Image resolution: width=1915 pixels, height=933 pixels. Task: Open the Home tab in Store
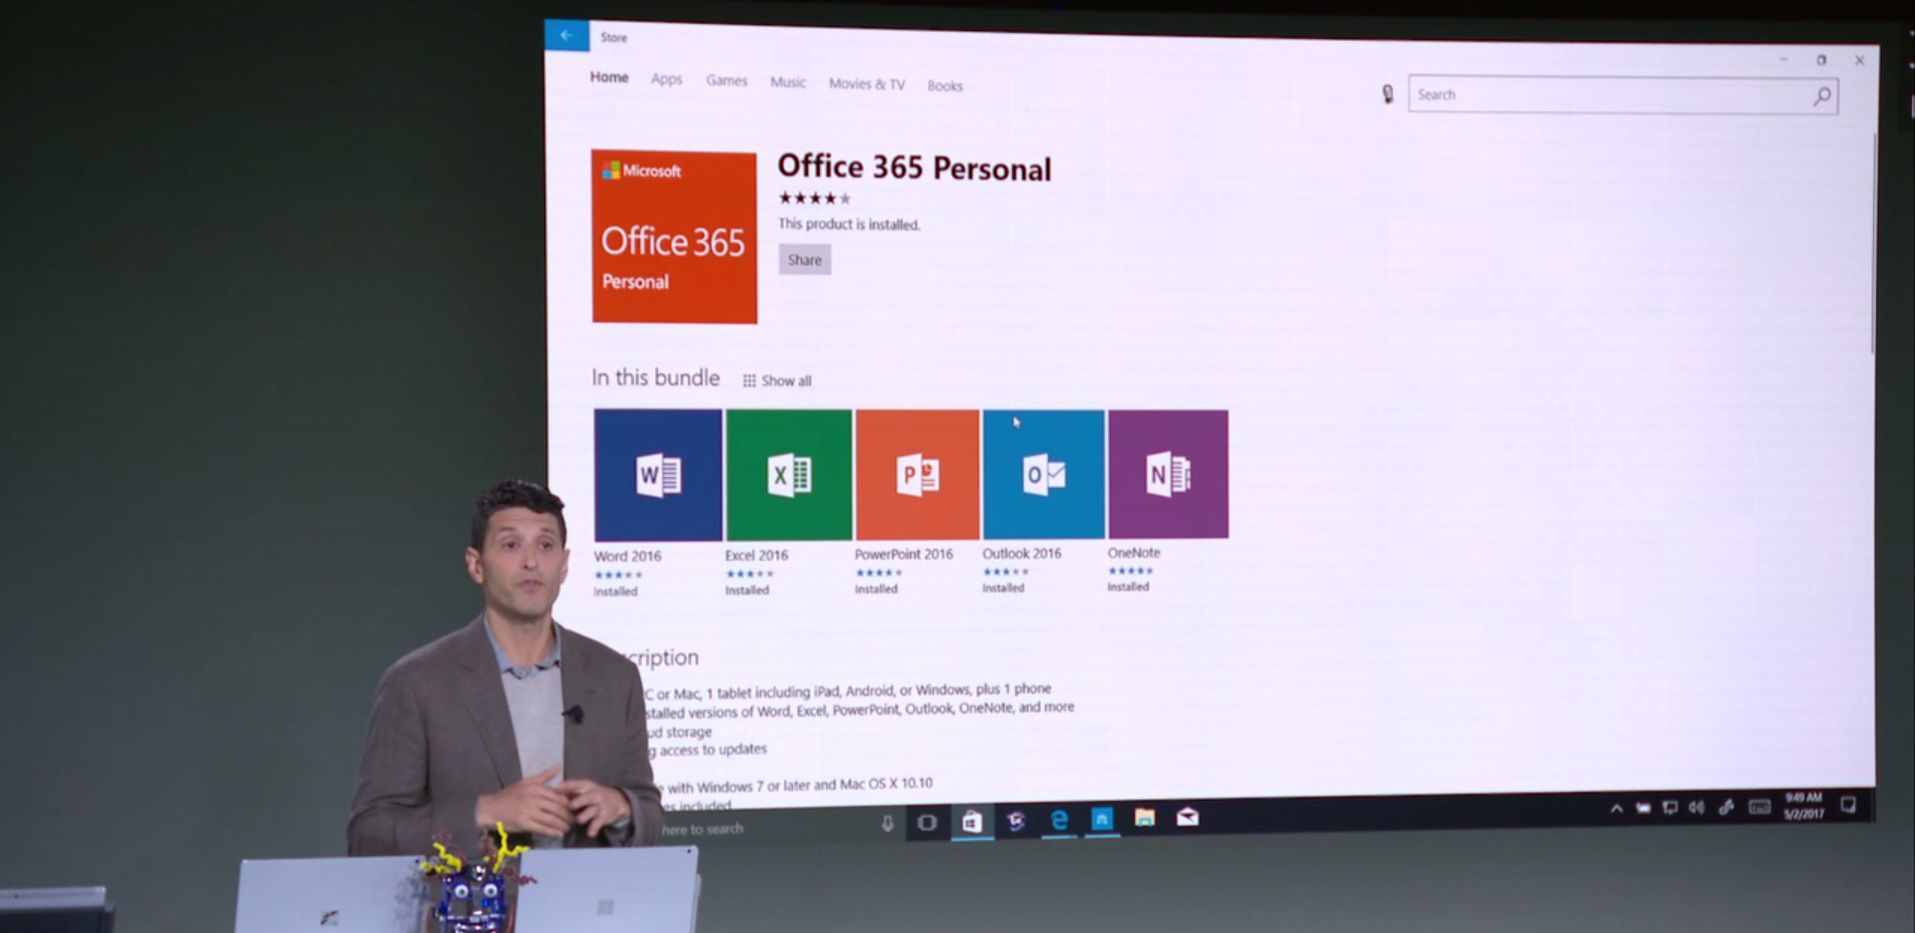[609, 77]
